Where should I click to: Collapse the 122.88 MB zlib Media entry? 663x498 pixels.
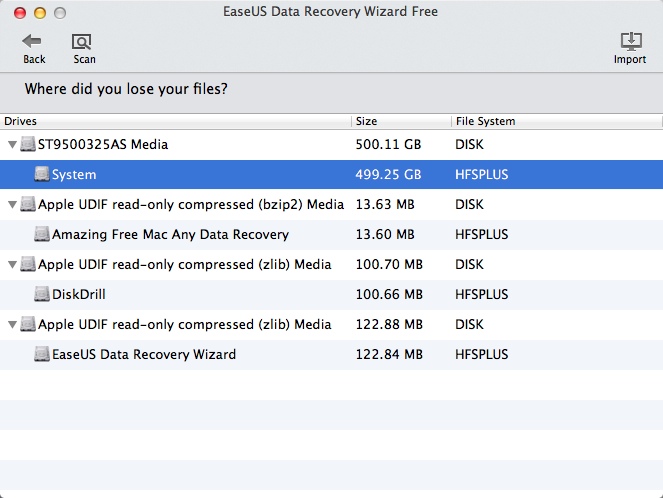coord(12,324)
